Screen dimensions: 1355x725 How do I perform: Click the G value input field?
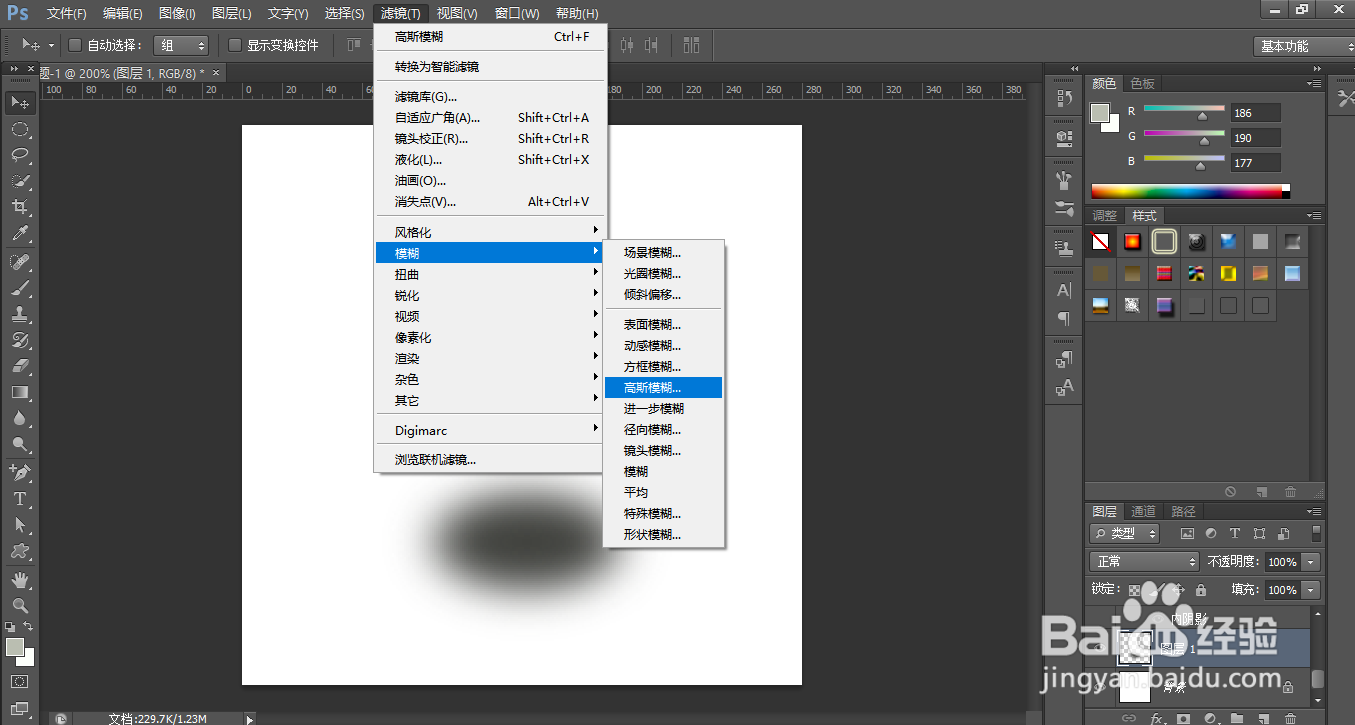(1256, 138)
